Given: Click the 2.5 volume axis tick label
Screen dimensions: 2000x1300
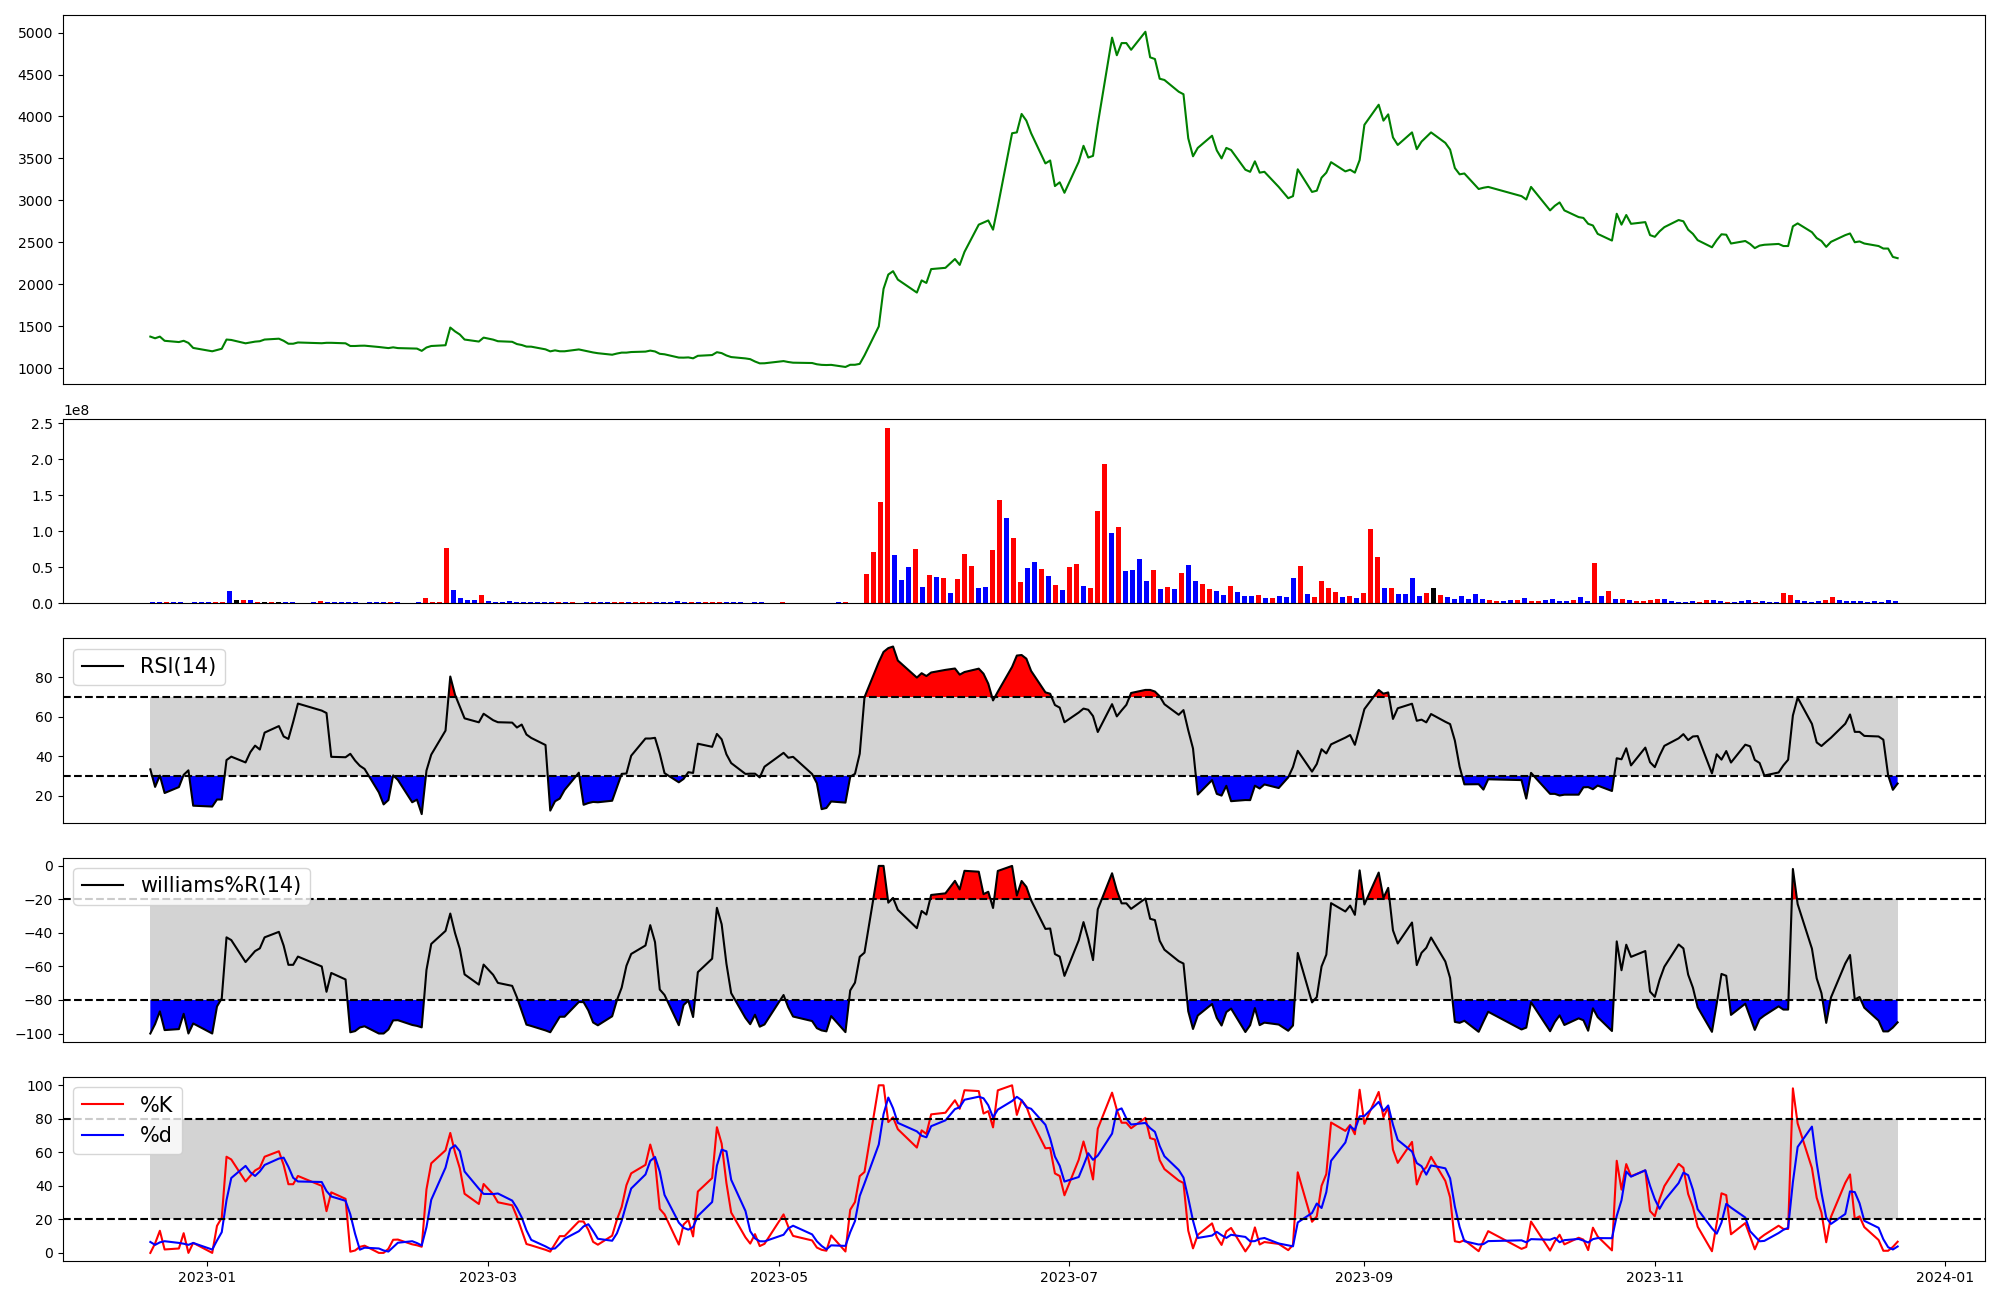Looking at the screenshot, I should click(x=41, y=425).
